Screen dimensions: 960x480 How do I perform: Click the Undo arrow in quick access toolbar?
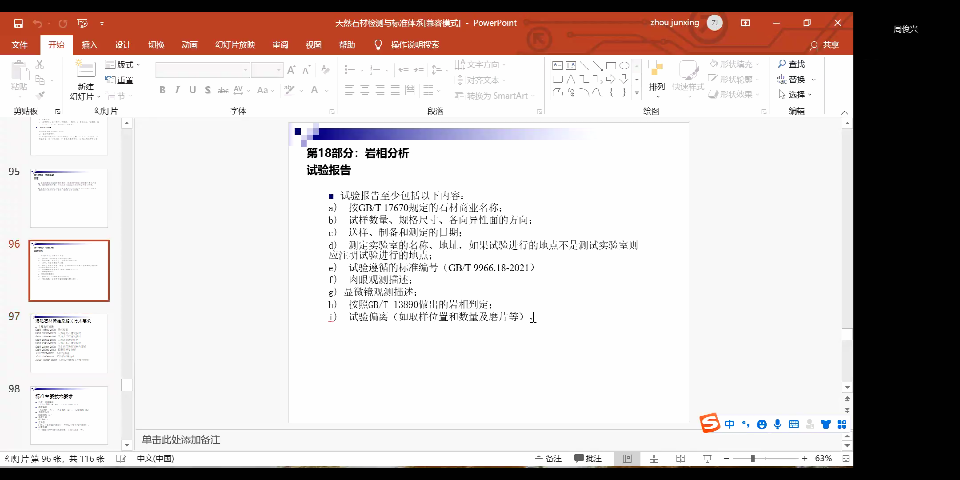37,23
